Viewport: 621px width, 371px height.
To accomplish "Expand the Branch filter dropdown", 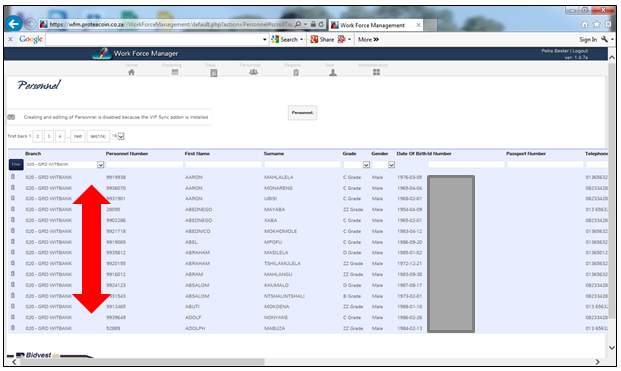I will [101, 165].
